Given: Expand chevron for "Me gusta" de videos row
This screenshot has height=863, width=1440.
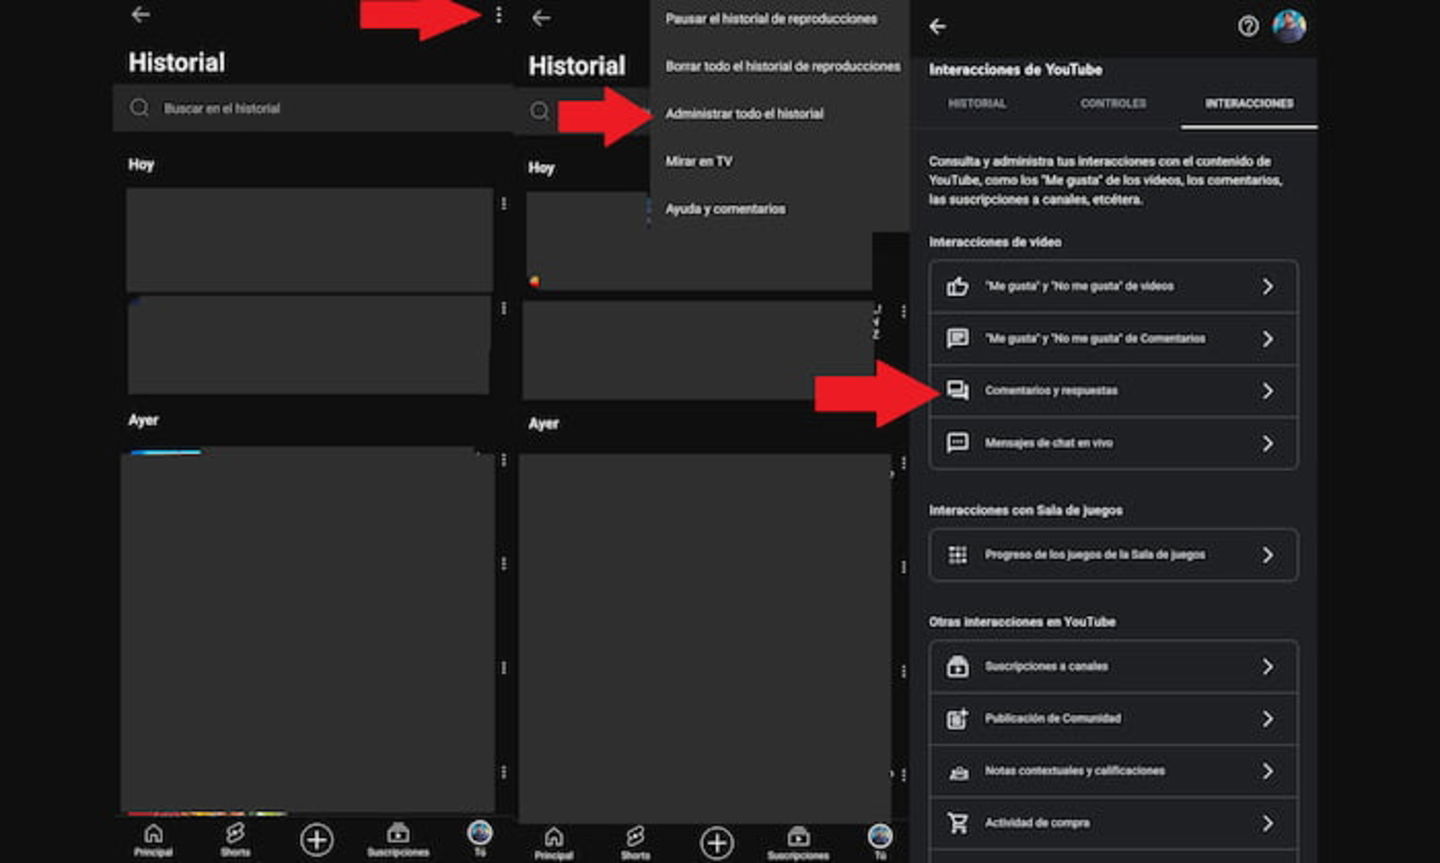Looking at the screenshot, I should (x=1267, y=287).
